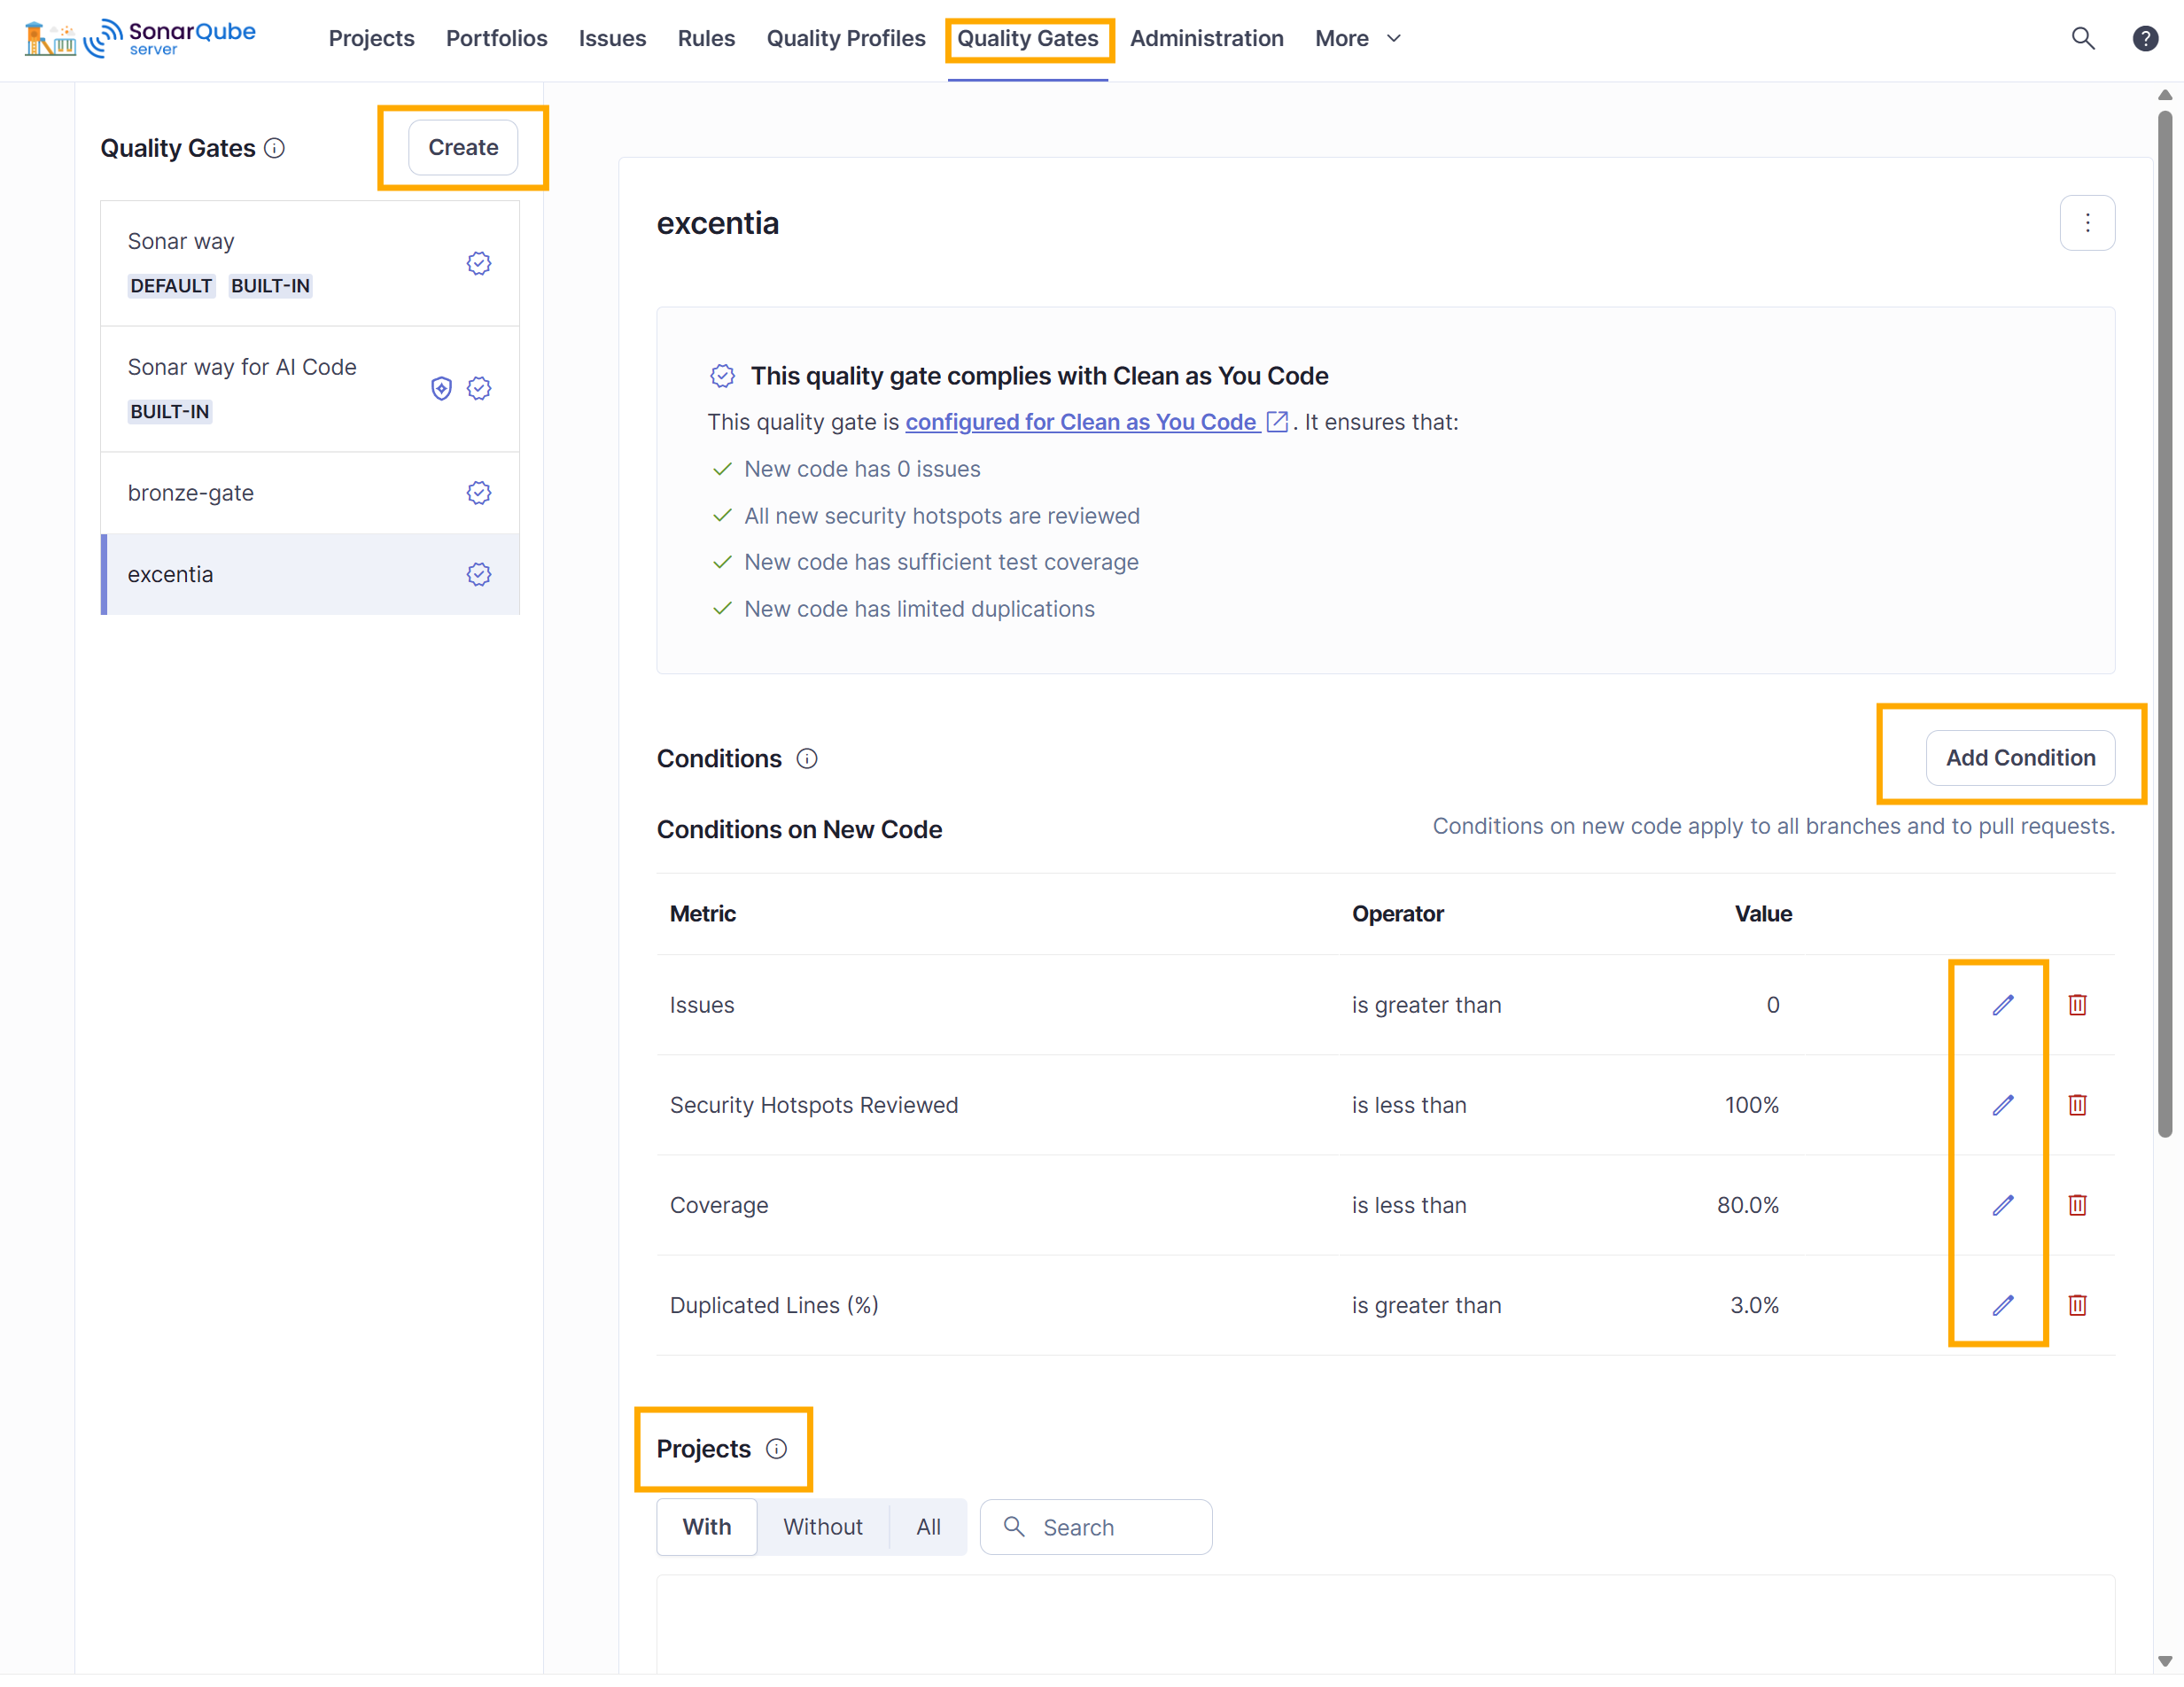The image size is (2184, 1687).
Task: Show projects Without this quality gate
Action: pos(822,1527)
